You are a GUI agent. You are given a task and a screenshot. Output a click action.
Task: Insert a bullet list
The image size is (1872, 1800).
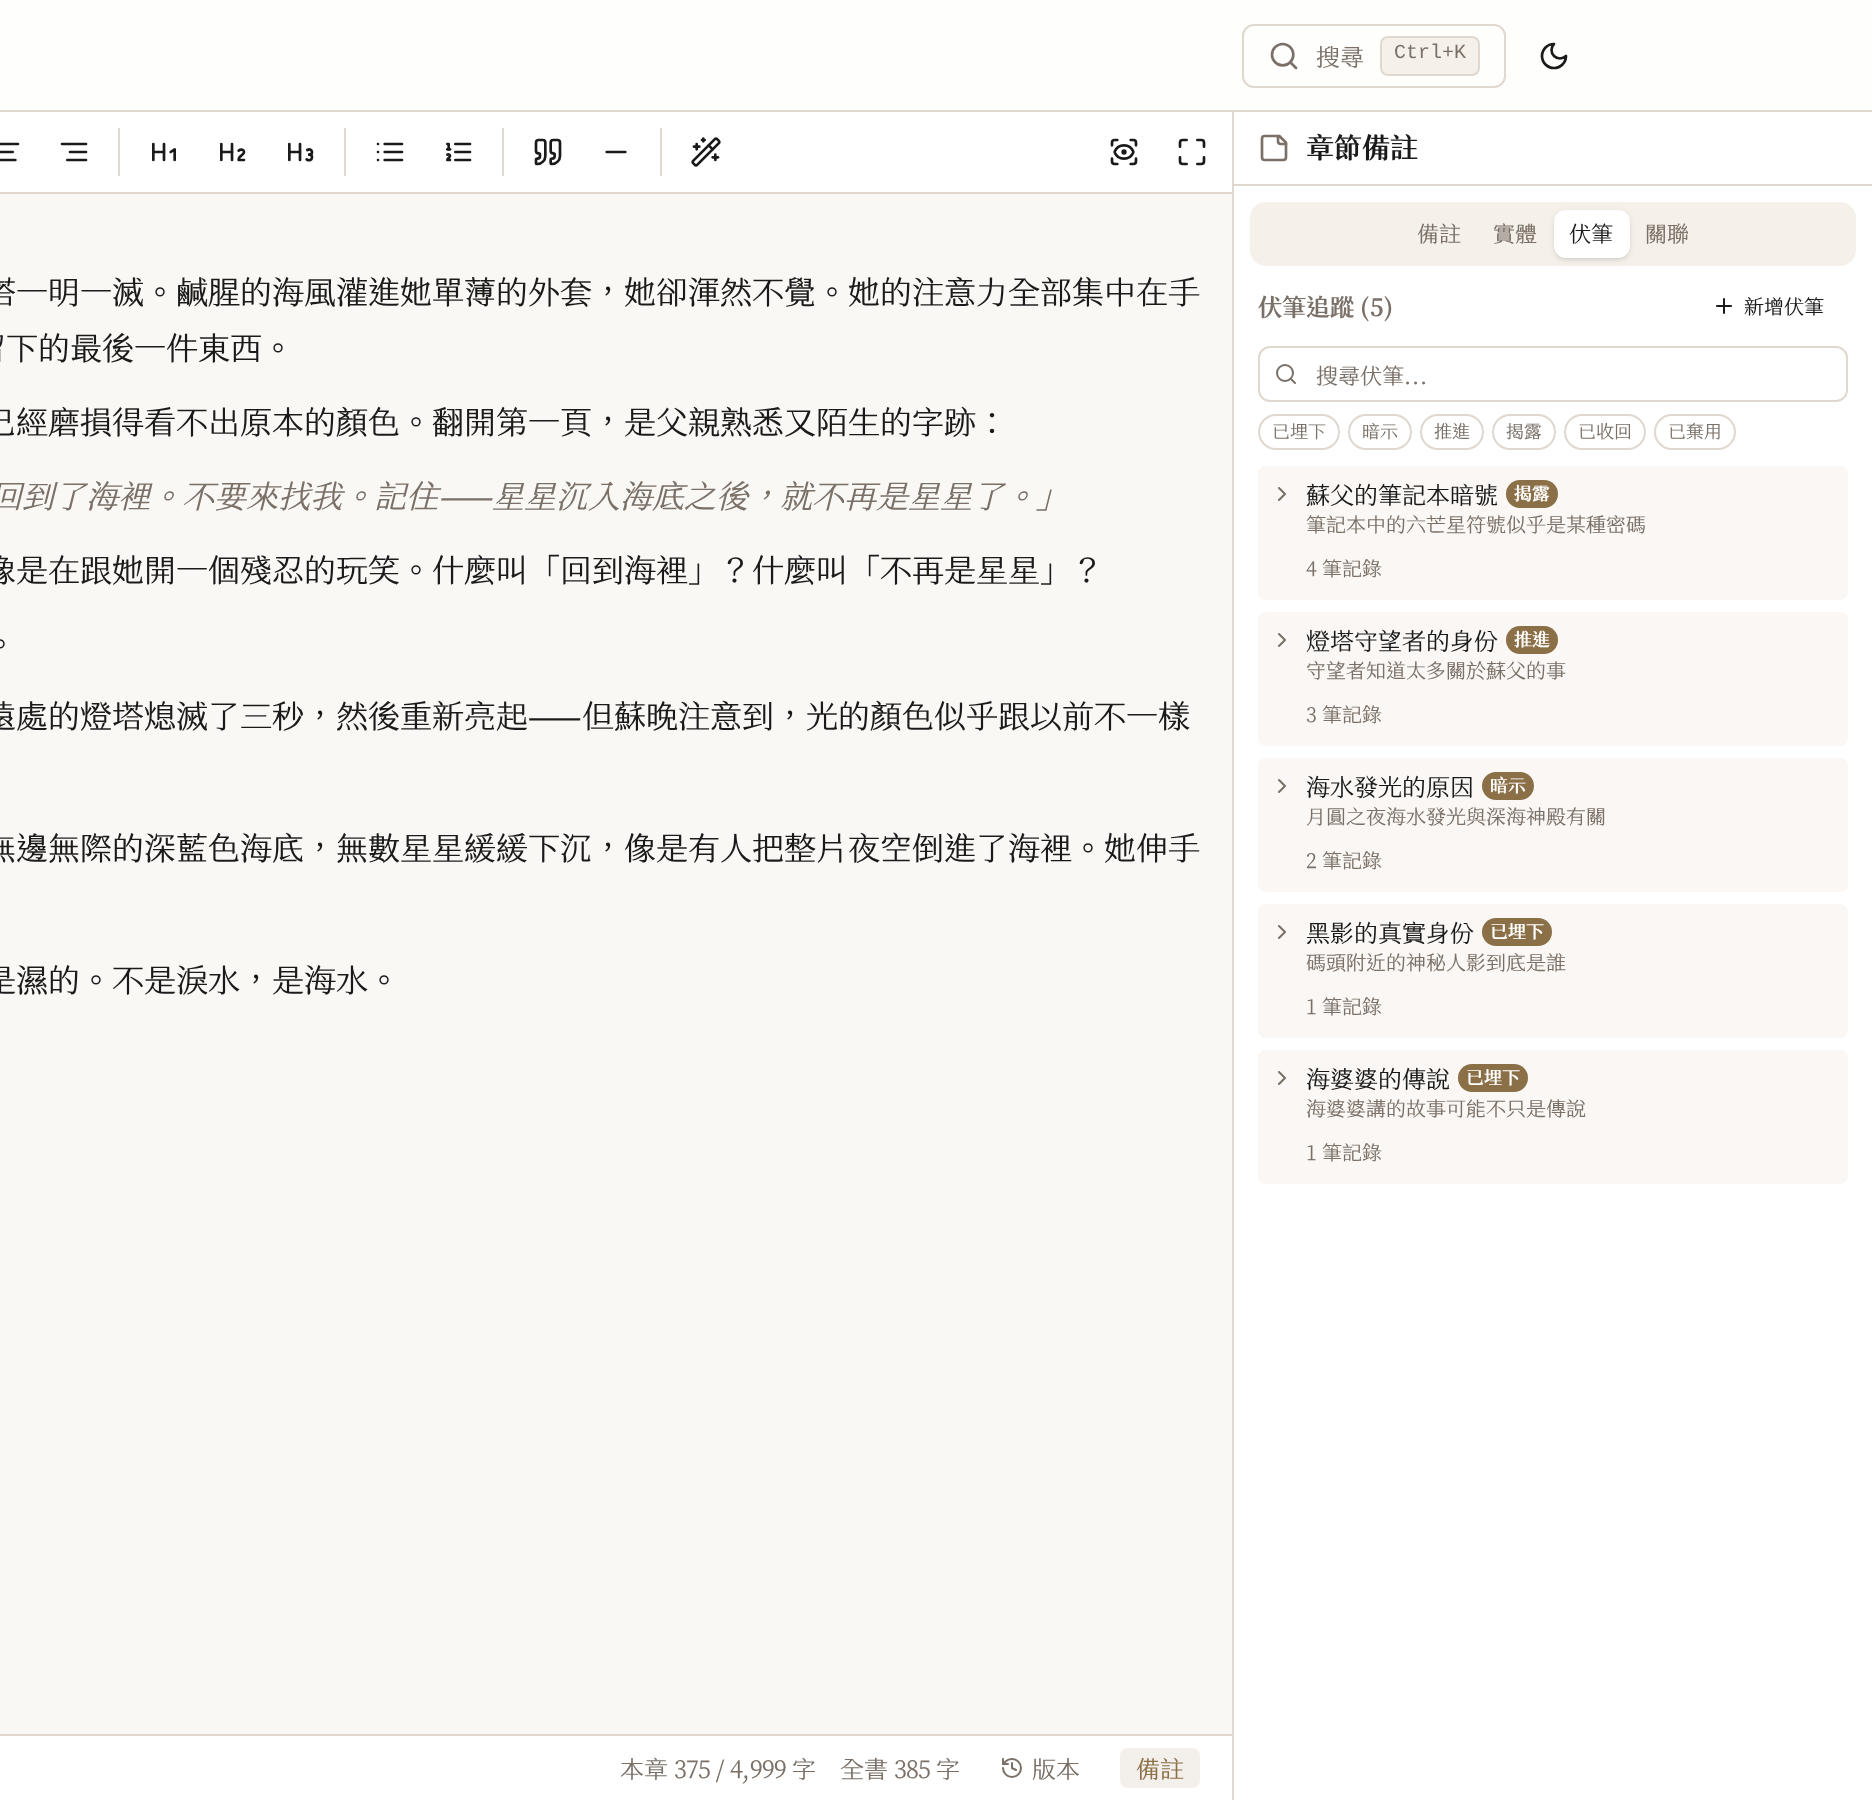(x=390, y=152)
